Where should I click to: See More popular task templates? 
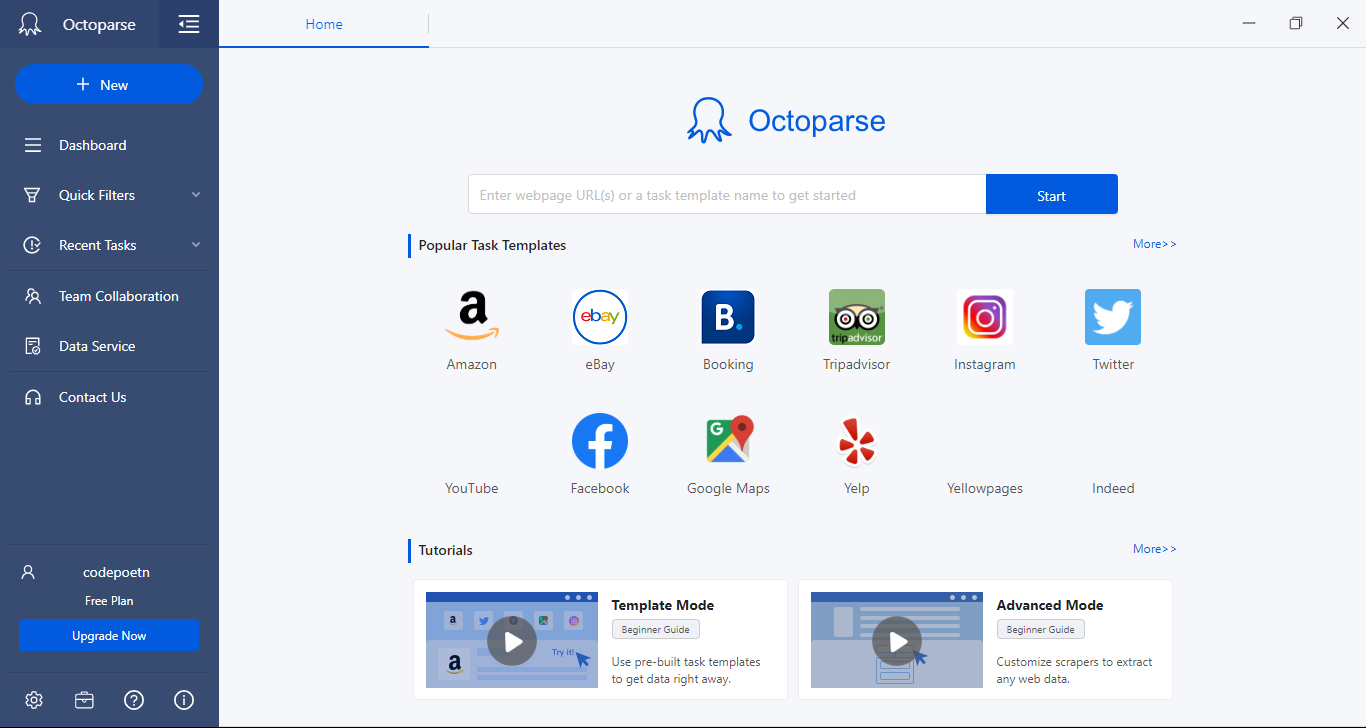tap(1155, 244)
